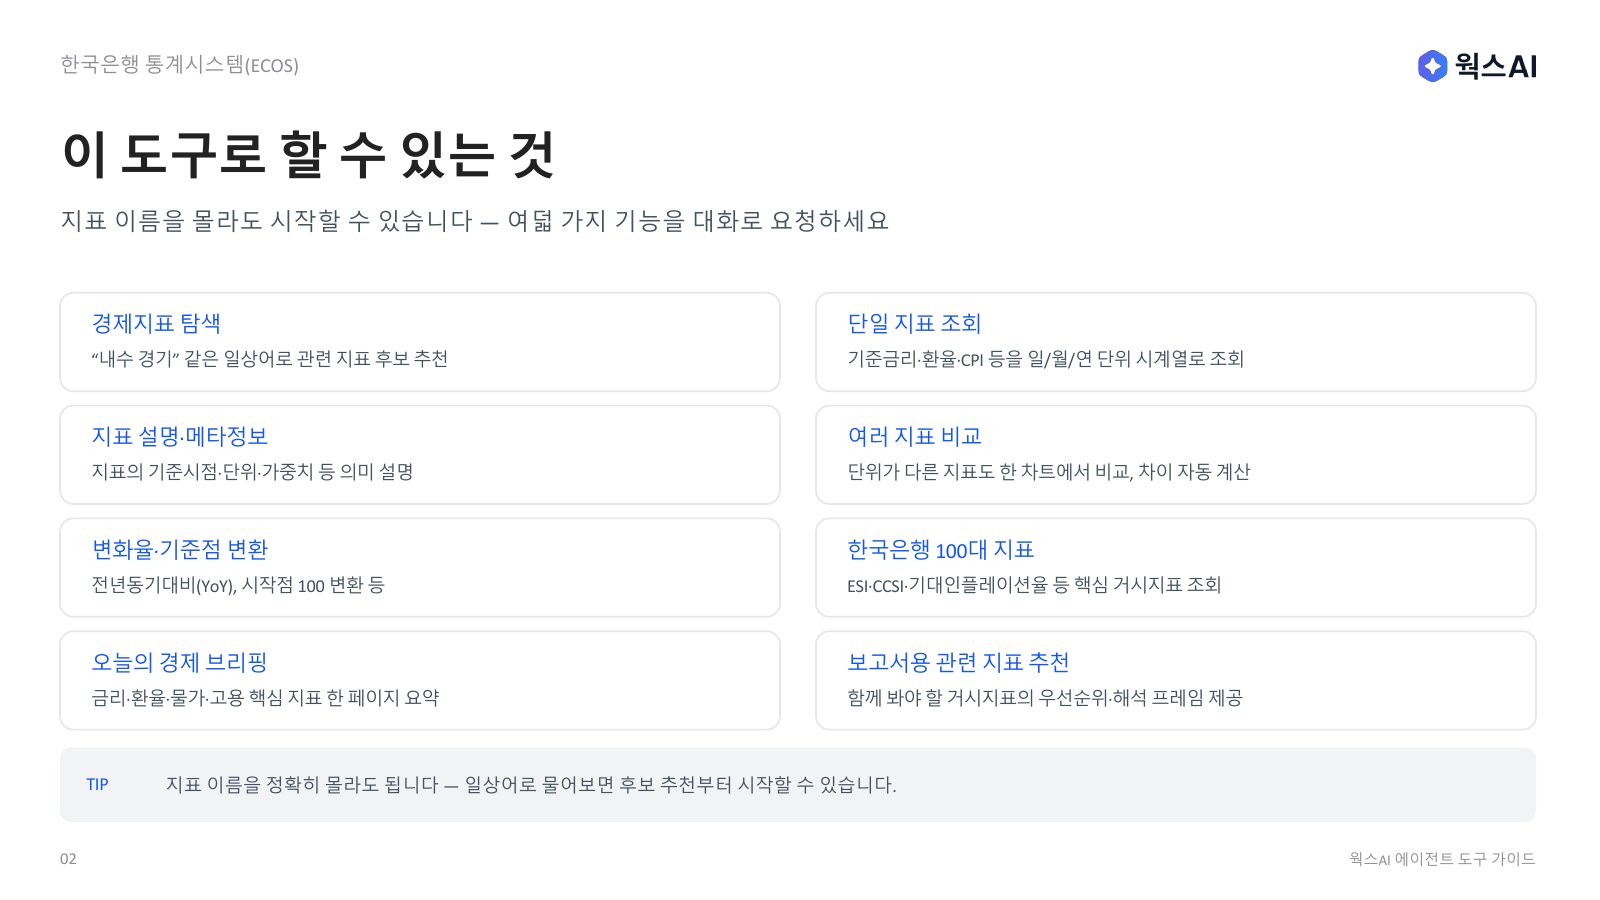Image resolution: width=1600 pixels, height=900 pixels.
Task: Click the ESI·CCSI·기대인플레이션율 description text
Action: click(x=1034, y=585)
